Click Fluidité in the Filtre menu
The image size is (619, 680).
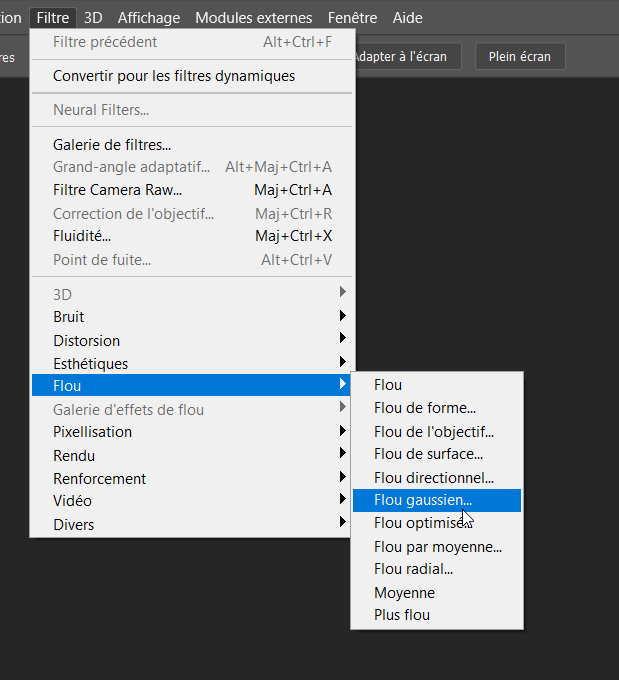click(82, 236)
